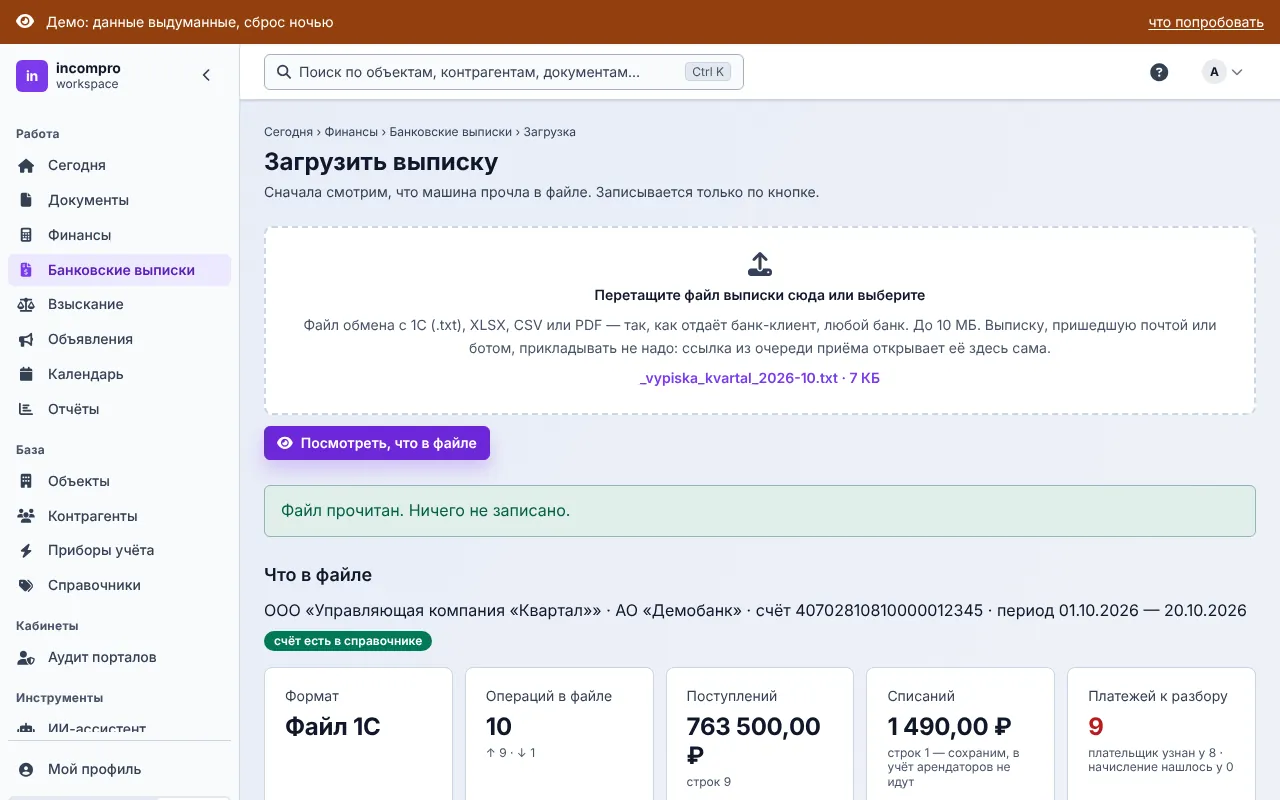This screenshot has height=800, width=1280.
Task: Click the Платежей к разбору value 9
Action: pos(1096,727)
